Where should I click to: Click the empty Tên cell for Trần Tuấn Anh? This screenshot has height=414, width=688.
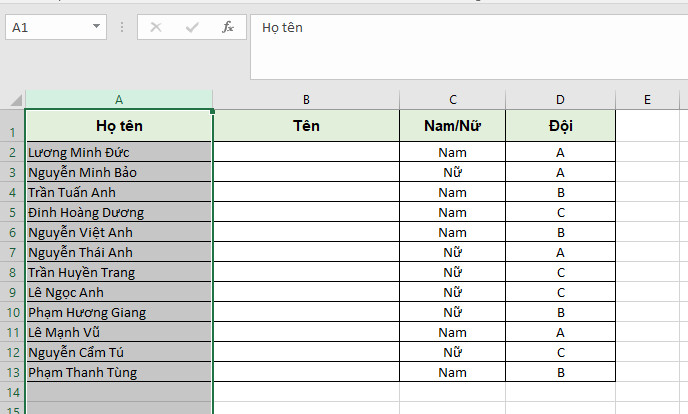(x=306, y=192)
